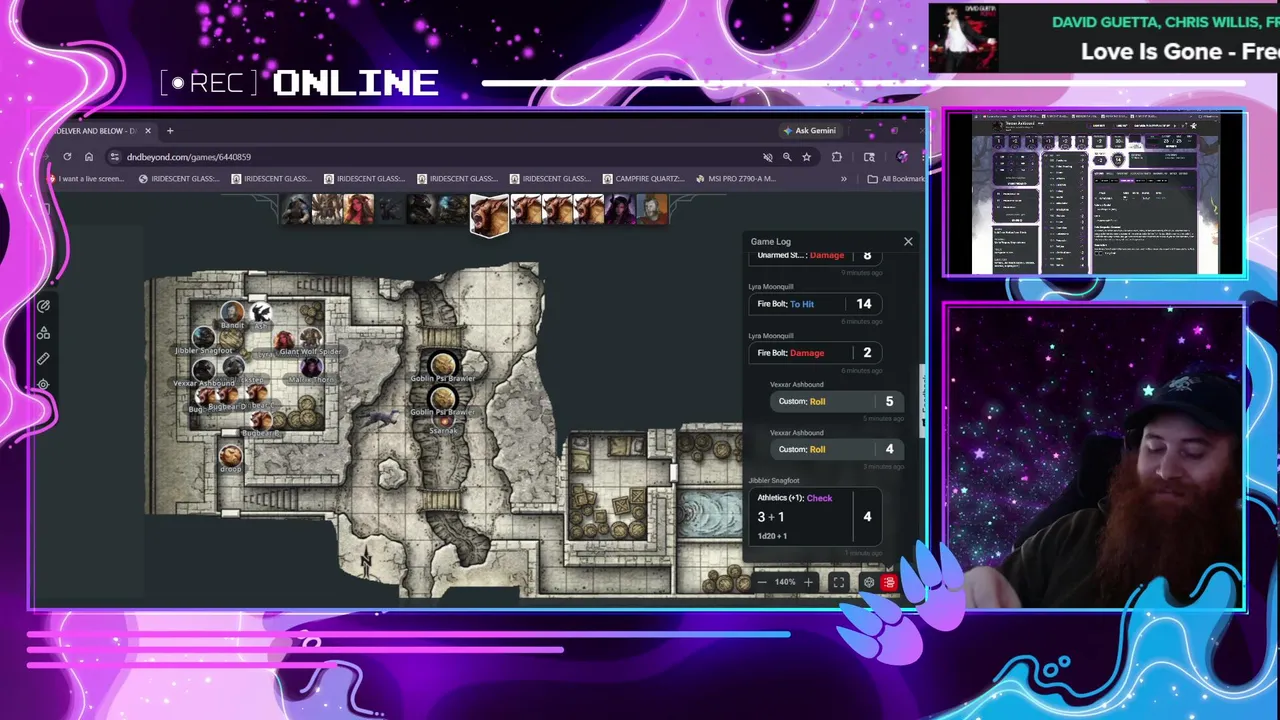Image resolution: width=1280 pixels, height=720 pixels.
Task: Click the eye-slash icon in address bar
Action: click(x=768, y=157)
